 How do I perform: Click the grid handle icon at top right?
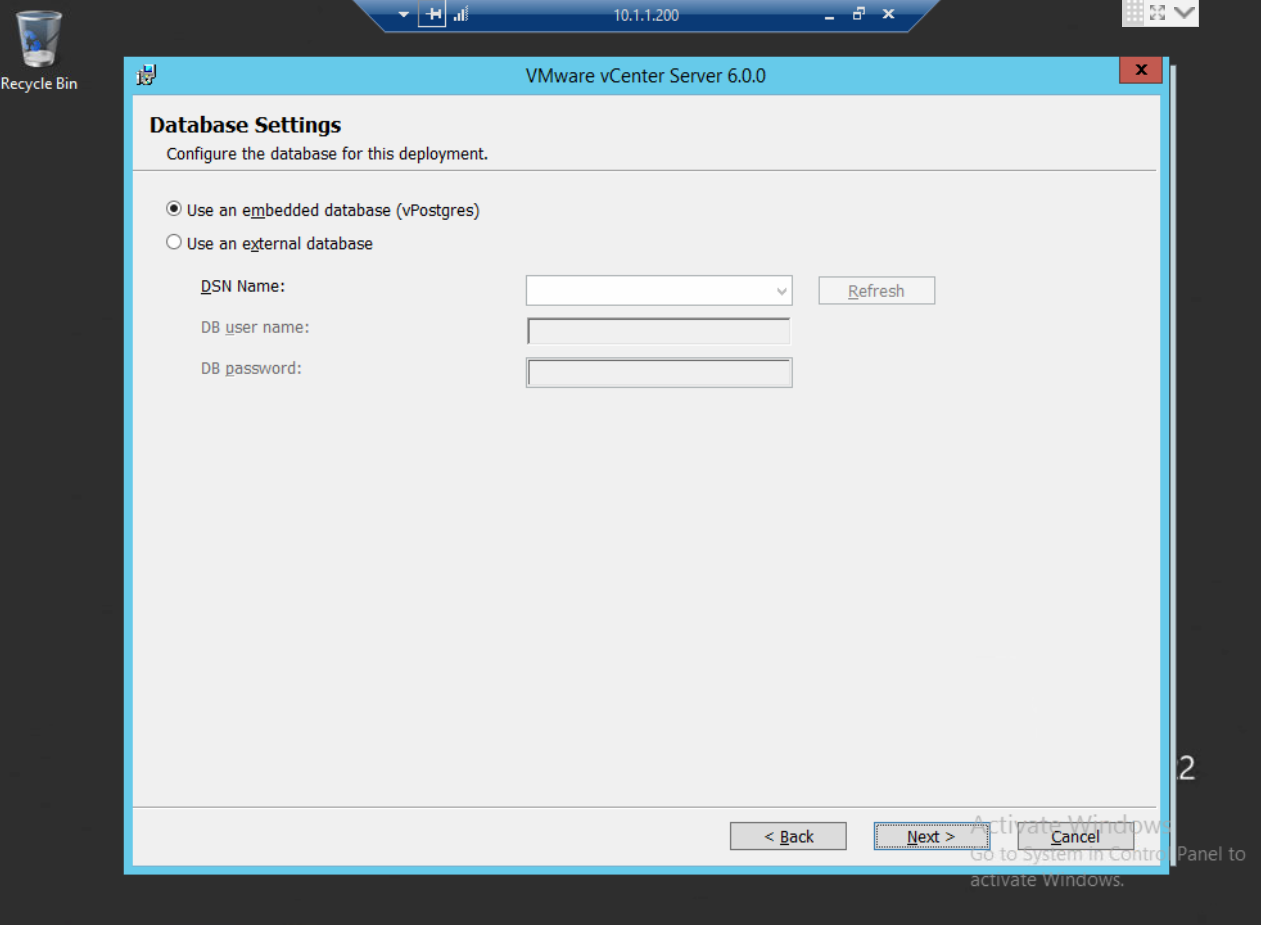click(1135, 12)
